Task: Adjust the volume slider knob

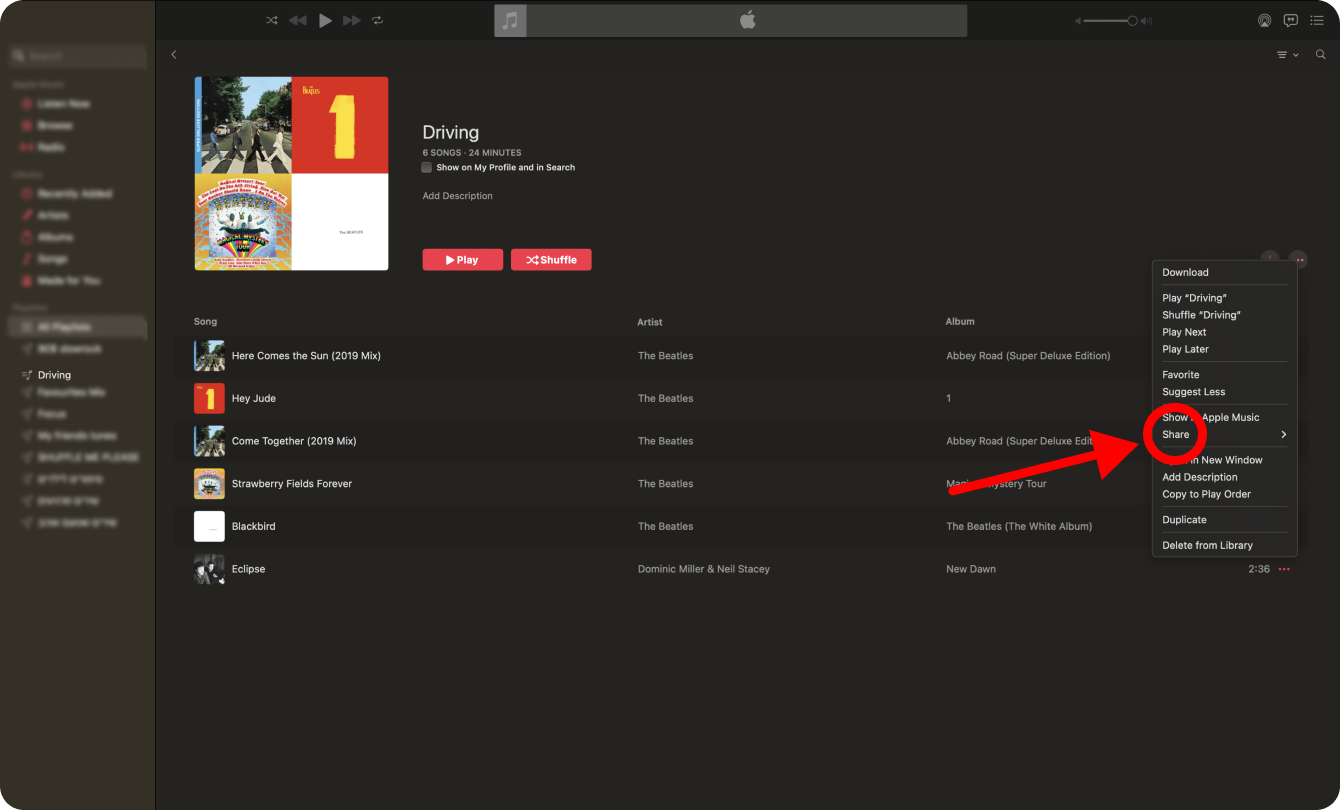Action: point(1132,21)
